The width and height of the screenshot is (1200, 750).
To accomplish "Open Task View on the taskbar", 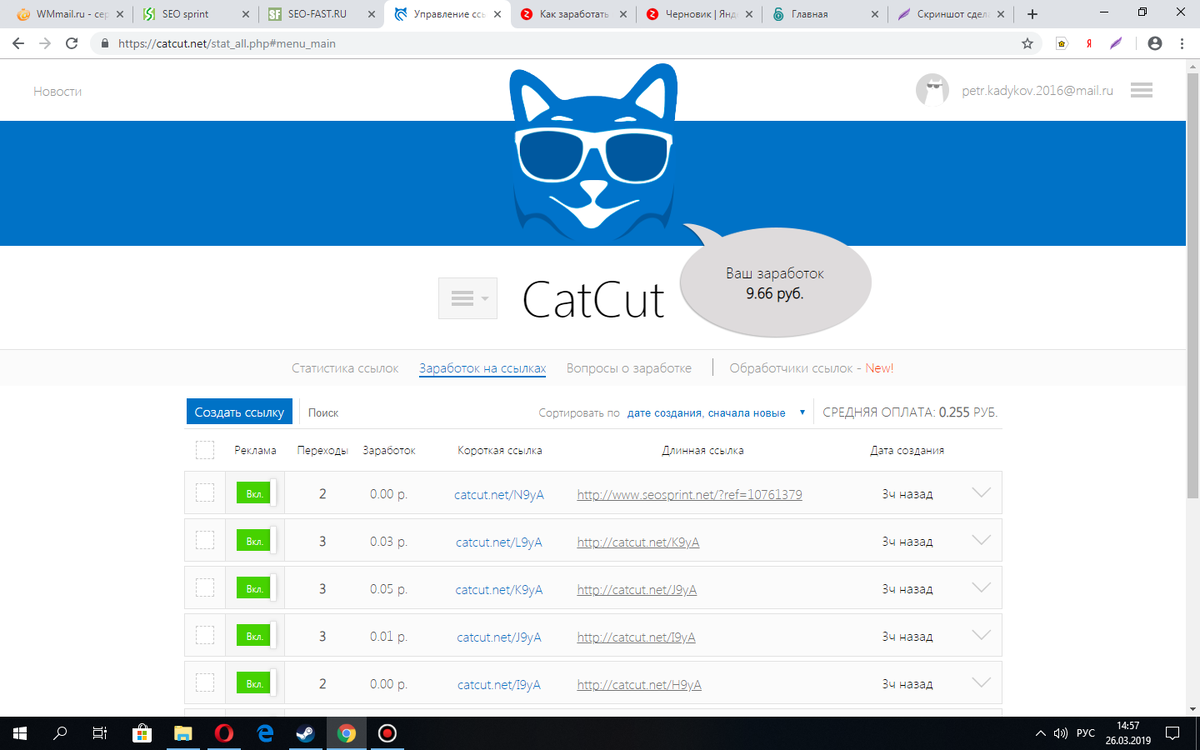I will pyautogui.click(x=100, y=733).
